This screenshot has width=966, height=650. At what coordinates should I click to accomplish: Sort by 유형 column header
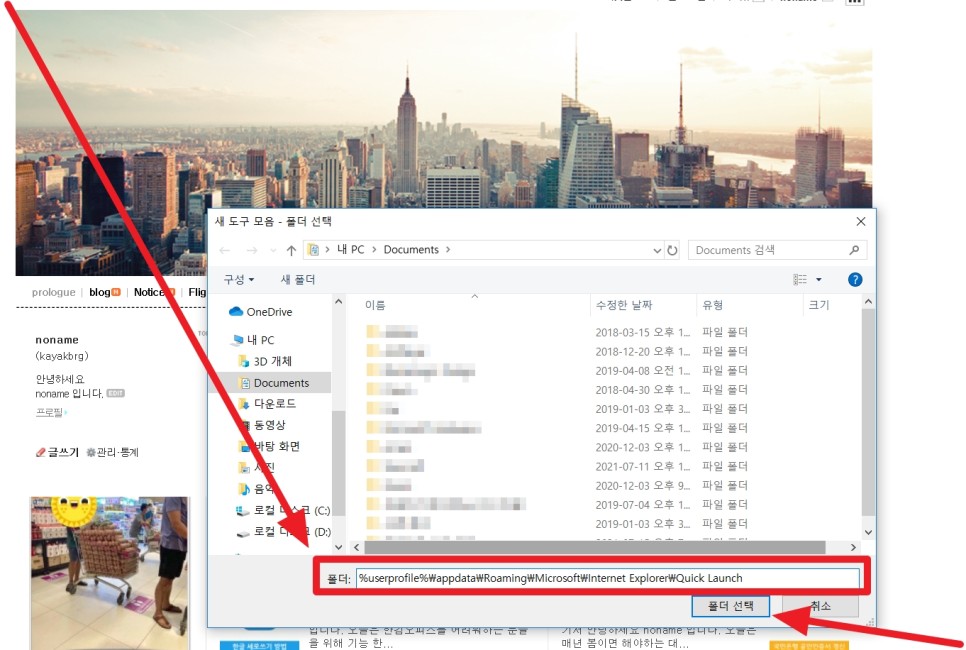click(x=712, y=305)
